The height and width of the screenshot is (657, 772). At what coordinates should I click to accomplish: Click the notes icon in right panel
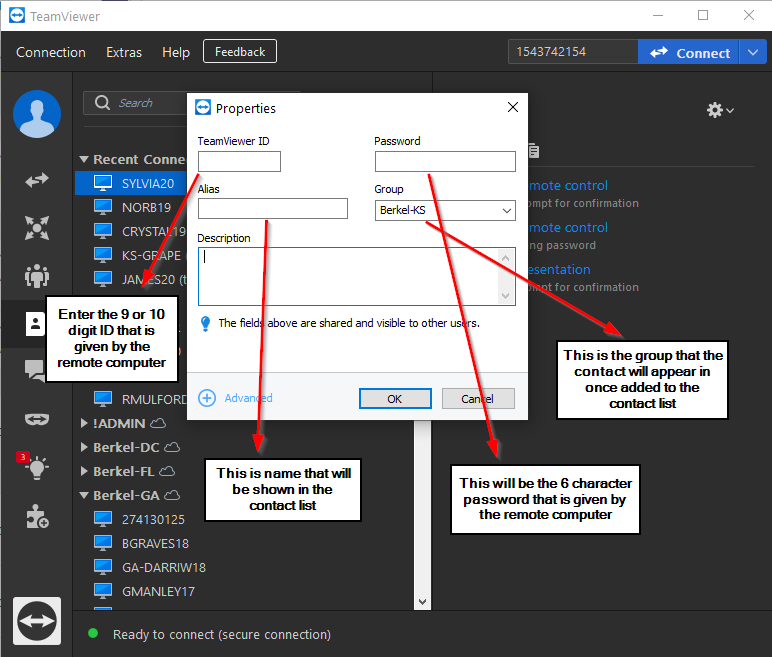[534, 151]
